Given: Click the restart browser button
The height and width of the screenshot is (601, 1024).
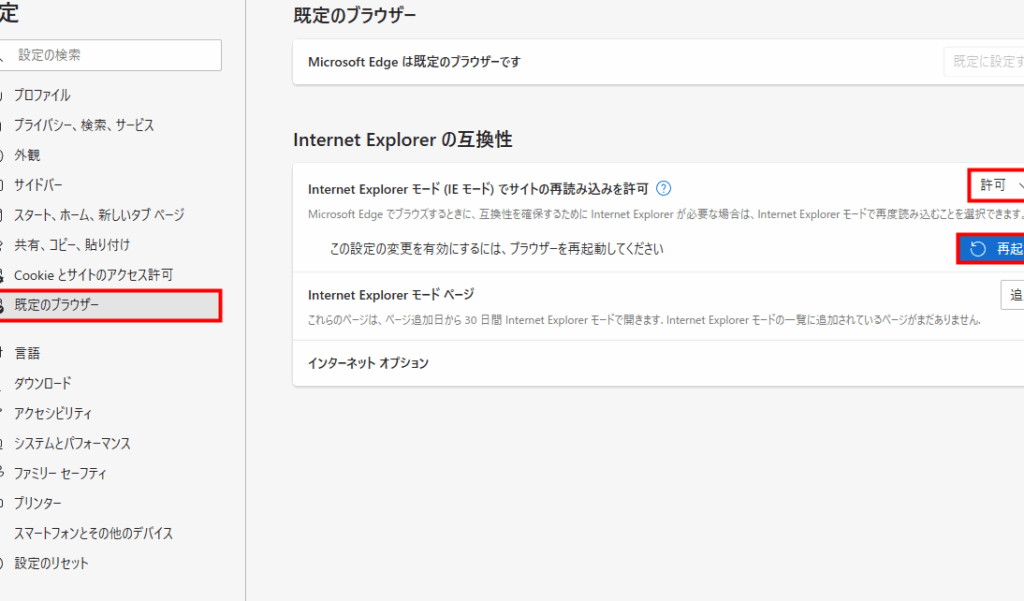Looking at the screenshot, I should point(992,249).
